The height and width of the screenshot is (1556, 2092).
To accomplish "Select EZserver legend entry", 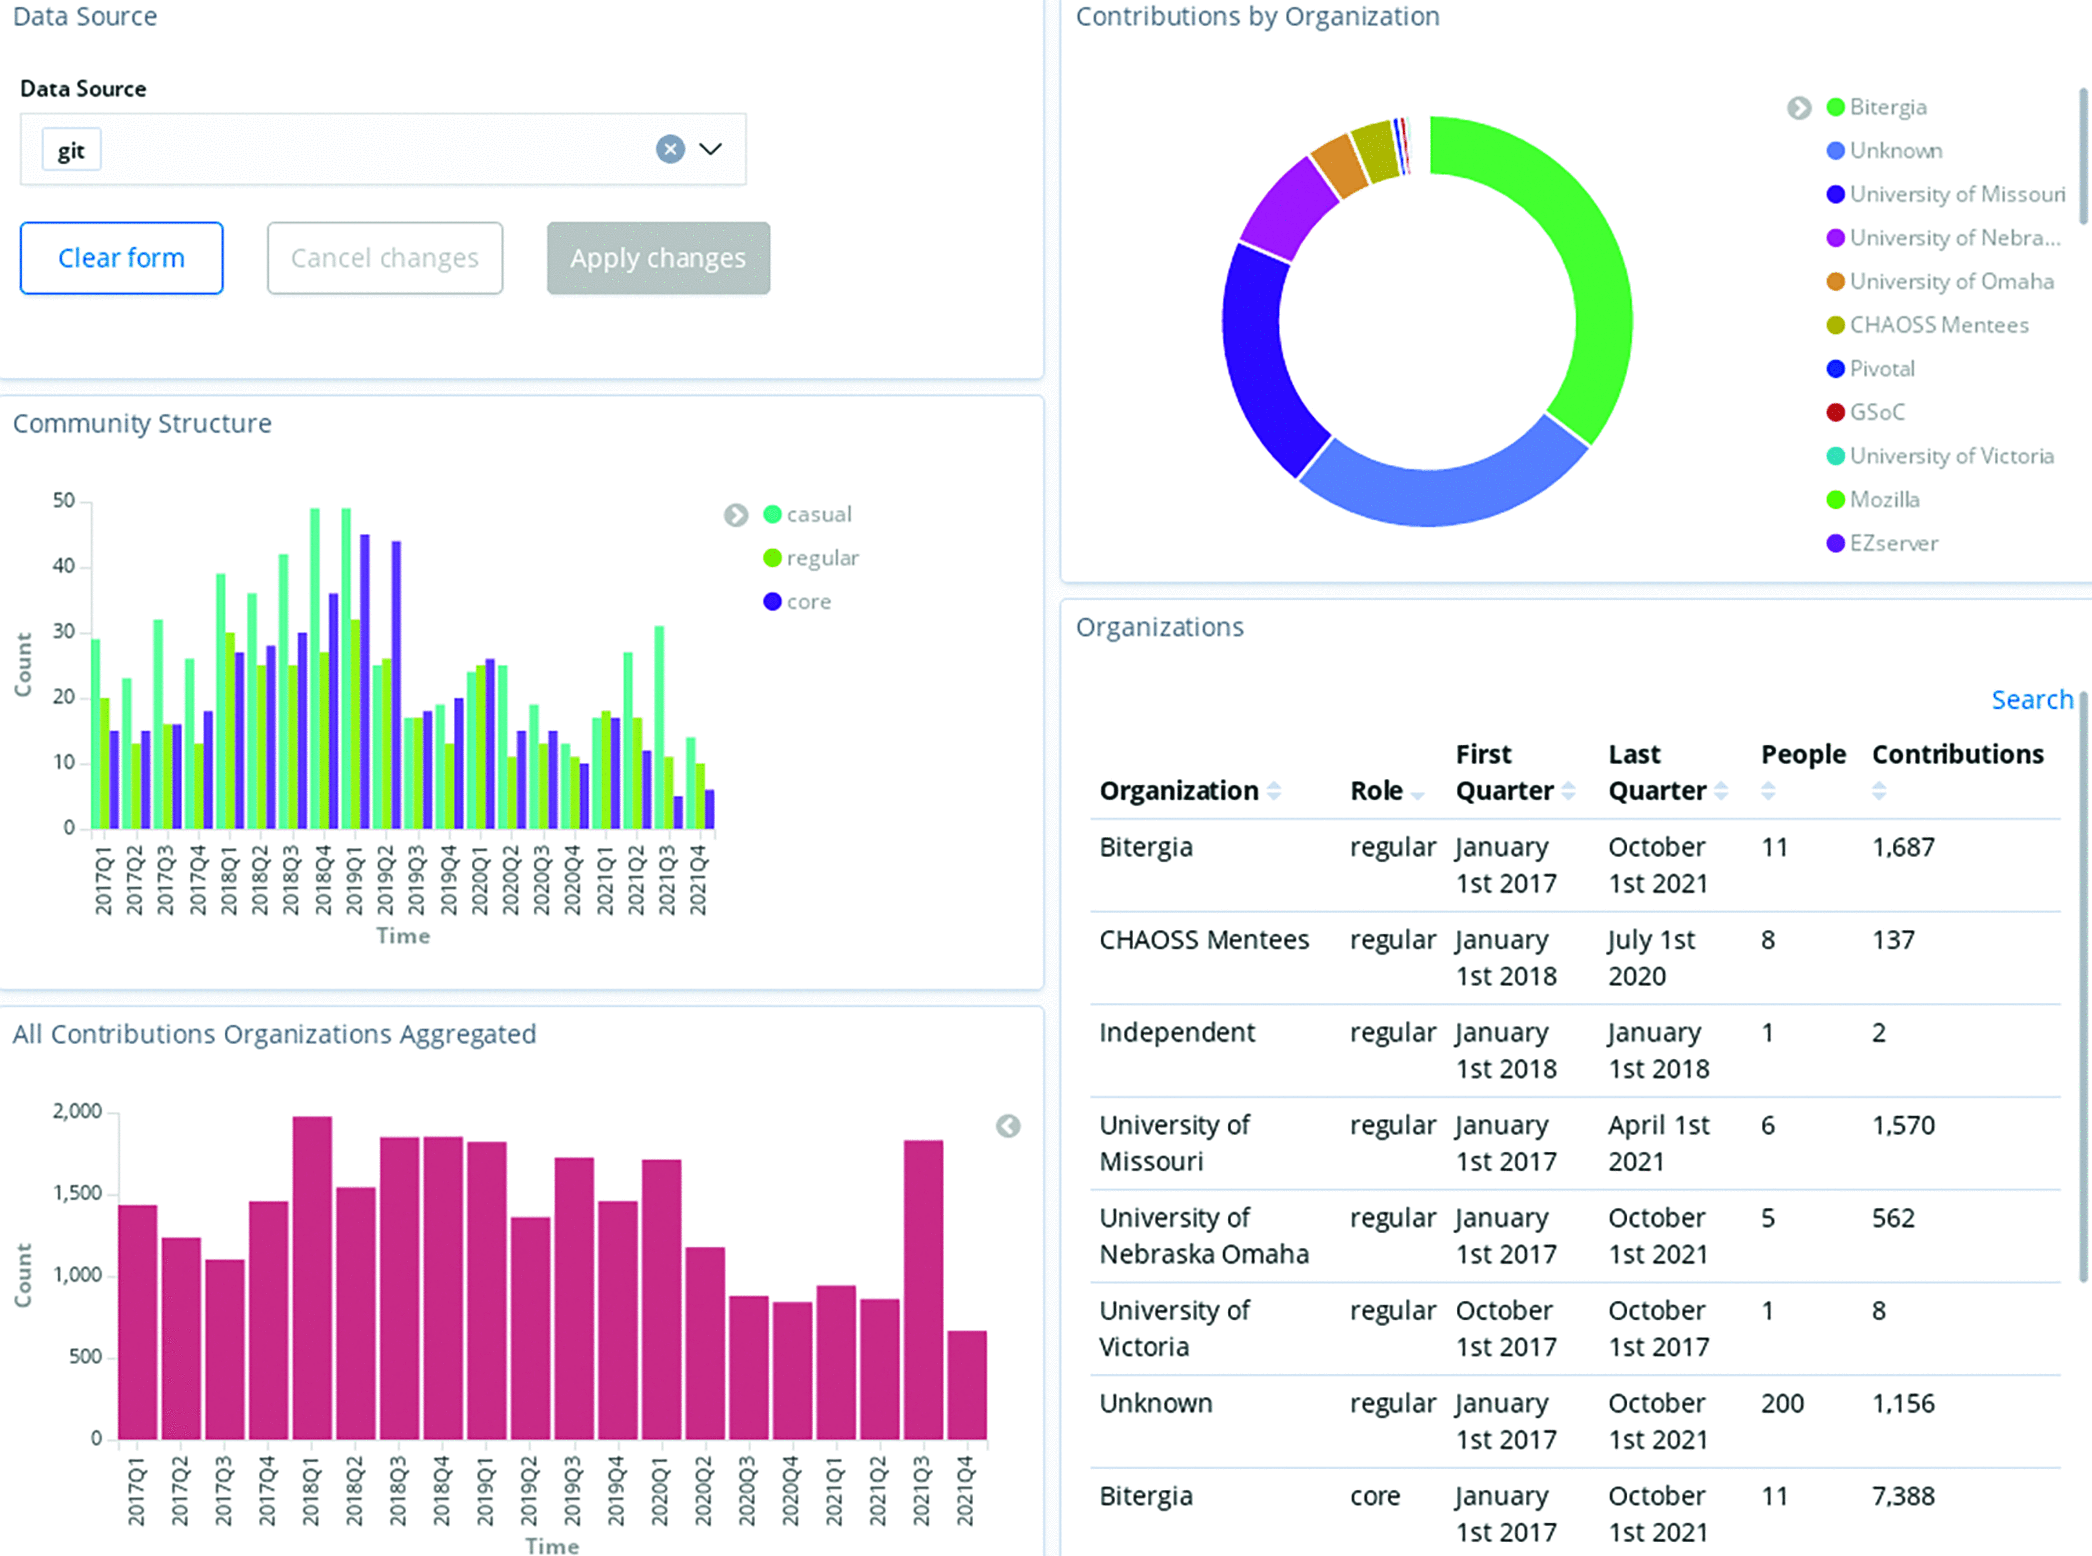I will [1883, 543].
